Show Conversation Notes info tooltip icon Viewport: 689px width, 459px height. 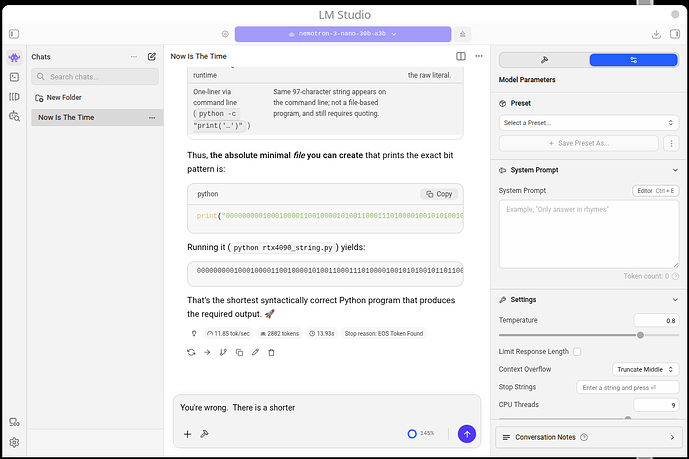pyautogui.click(x=584, y=437)
